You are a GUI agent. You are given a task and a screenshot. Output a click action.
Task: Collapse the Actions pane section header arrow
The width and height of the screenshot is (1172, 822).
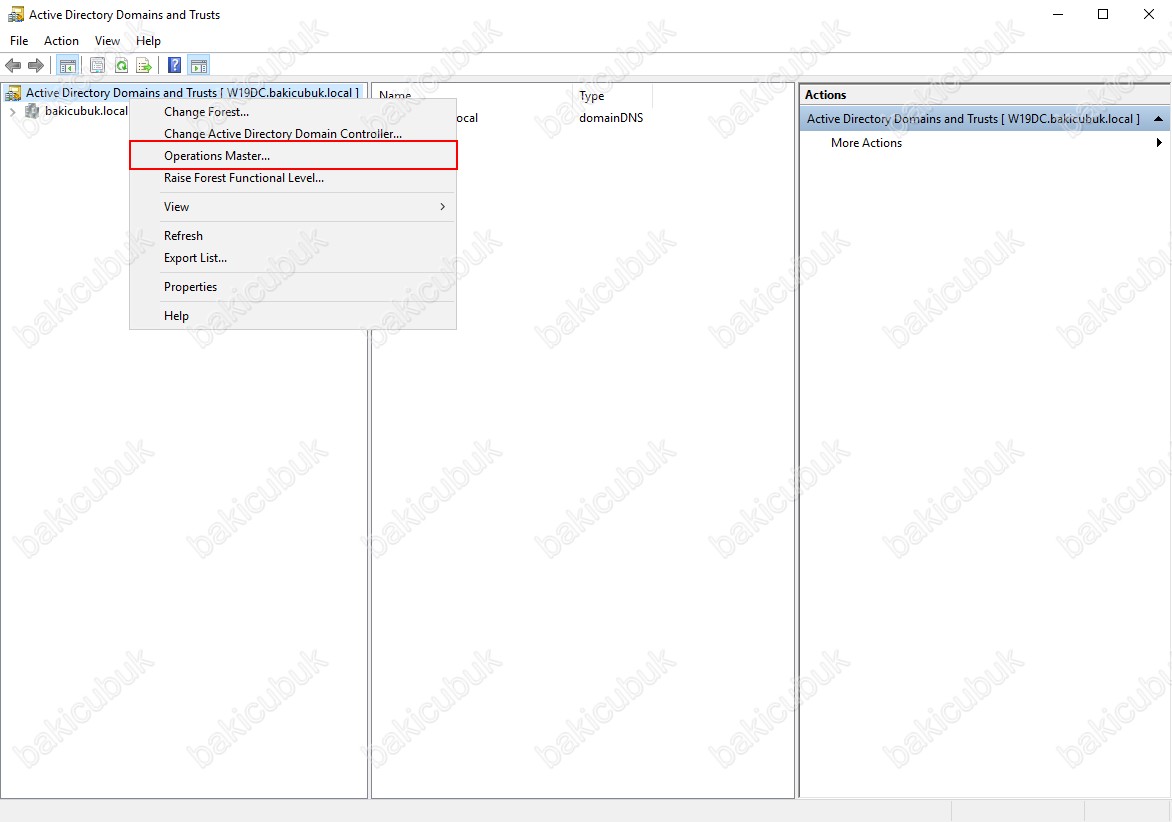point(1158,119)
